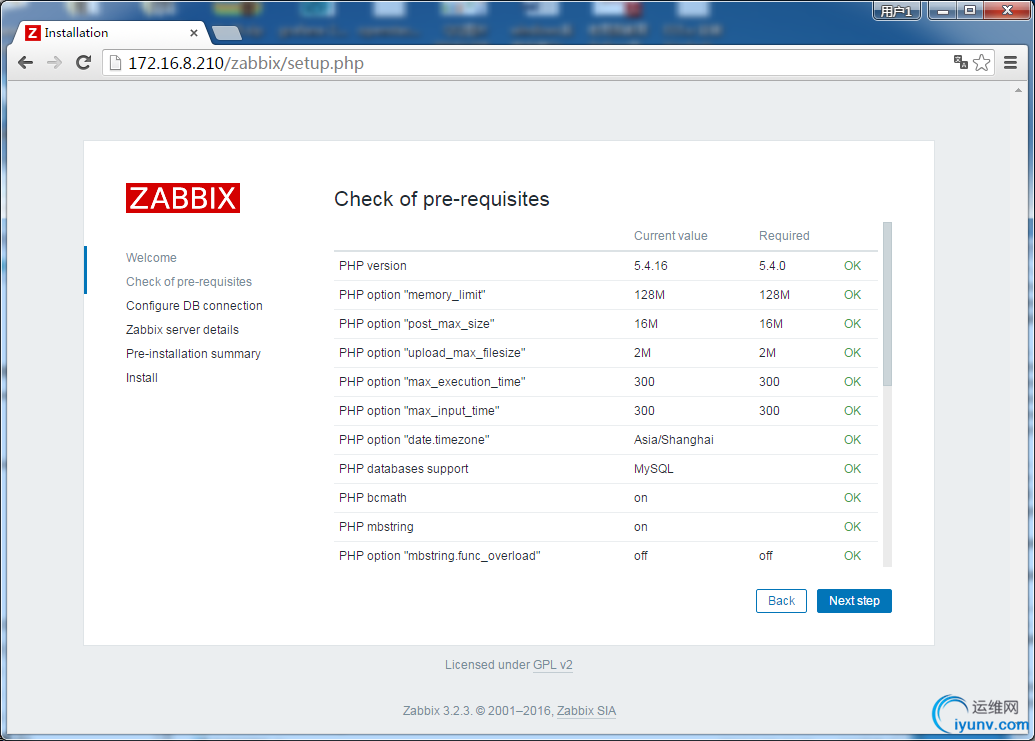
Task: Click current value "300" for max_input_time
Action: point(644,411)
